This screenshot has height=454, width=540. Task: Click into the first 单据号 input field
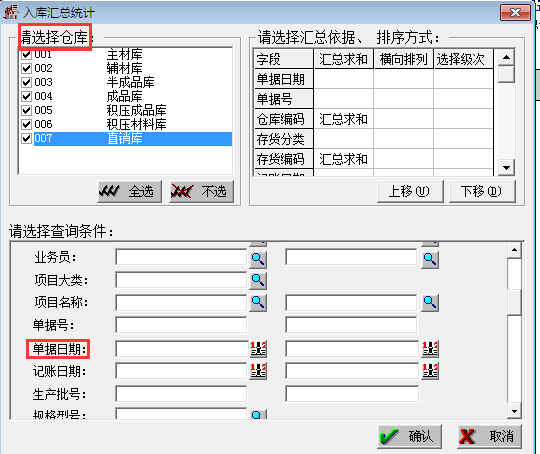(181, 325)
